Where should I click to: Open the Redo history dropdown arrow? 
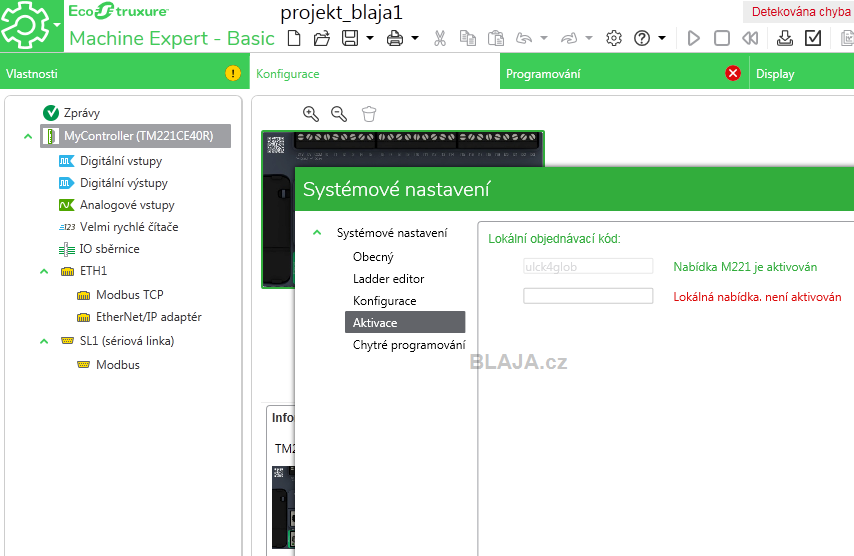coord(589,38)
